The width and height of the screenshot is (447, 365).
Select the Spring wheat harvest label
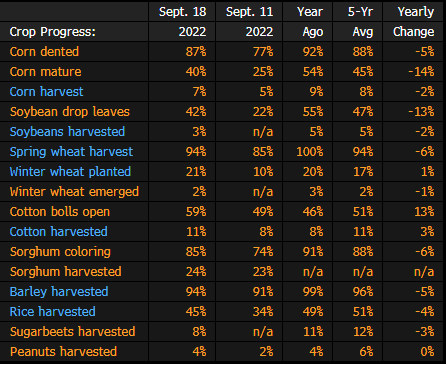click(71, 152)
